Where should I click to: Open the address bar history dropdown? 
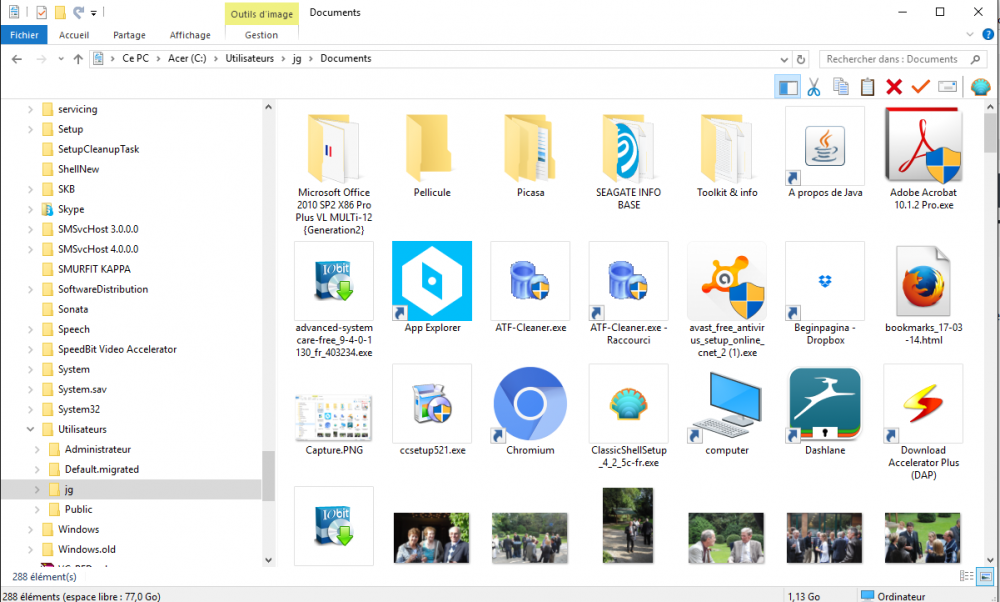point(782,59)
